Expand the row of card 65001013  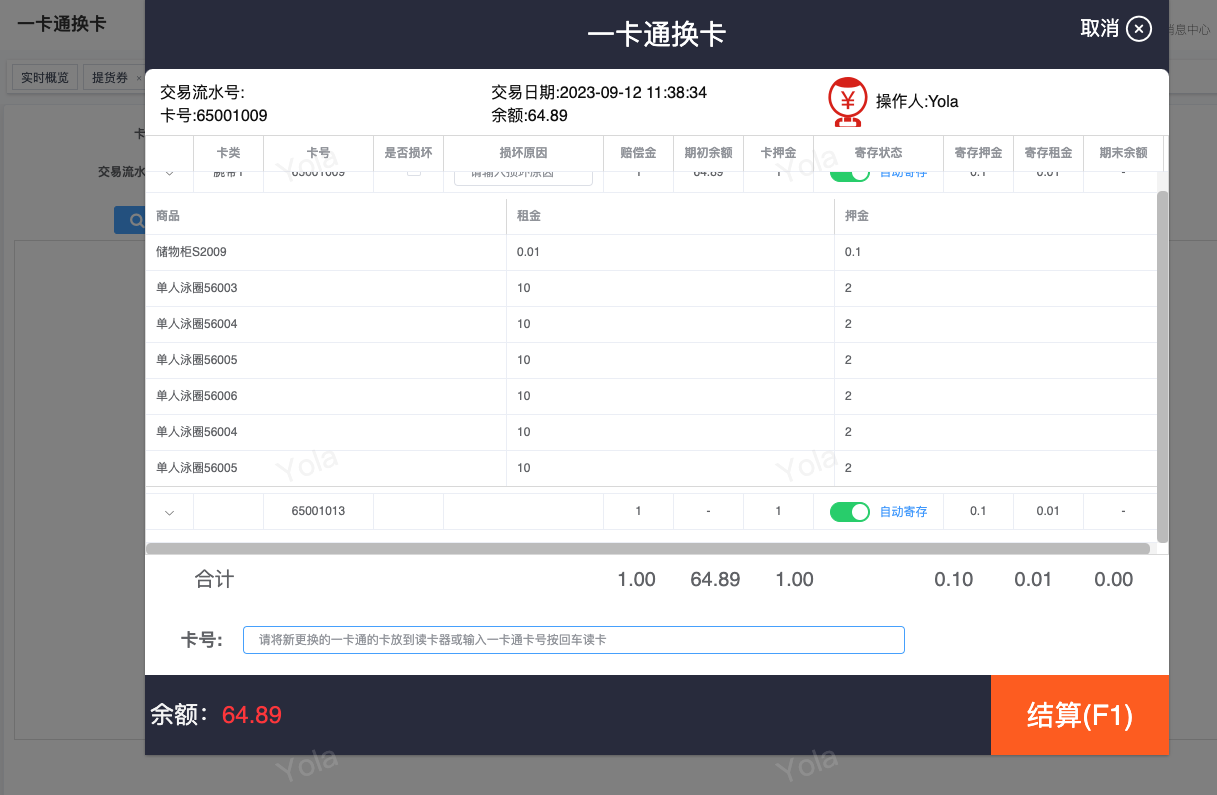(x=169, y=512)
